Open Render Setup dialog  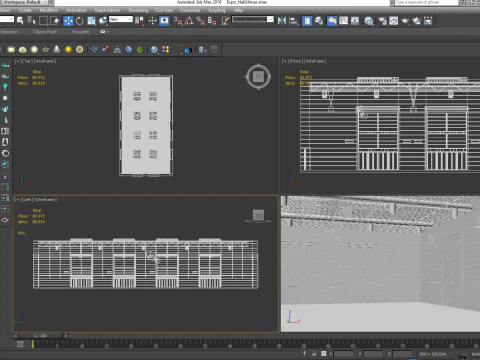point(382,21)
